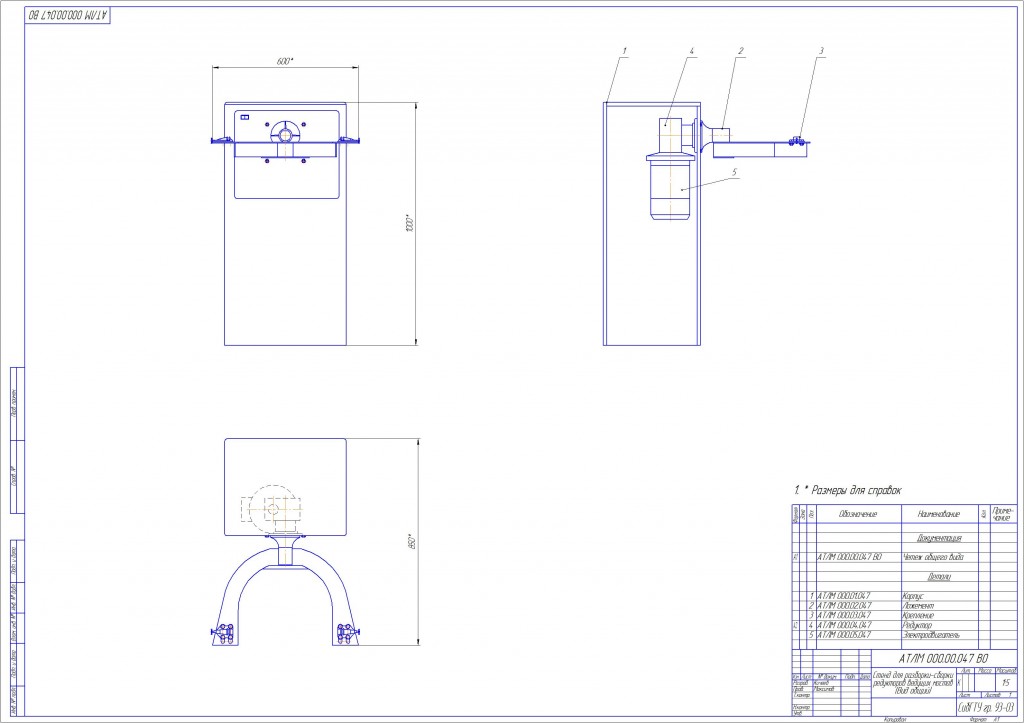Click leader callout number 4 above side view
This screenshot has height=723, width=1024.
[x=692, y=51]
